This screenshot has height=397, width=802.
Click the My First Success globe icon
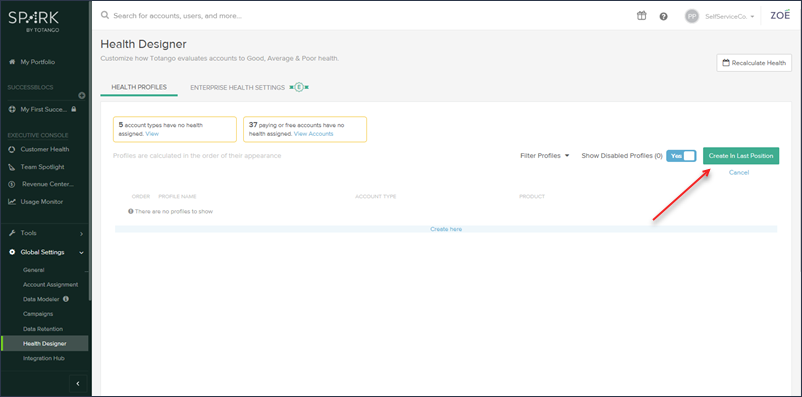pyautogui.click(x=12, y=109)
